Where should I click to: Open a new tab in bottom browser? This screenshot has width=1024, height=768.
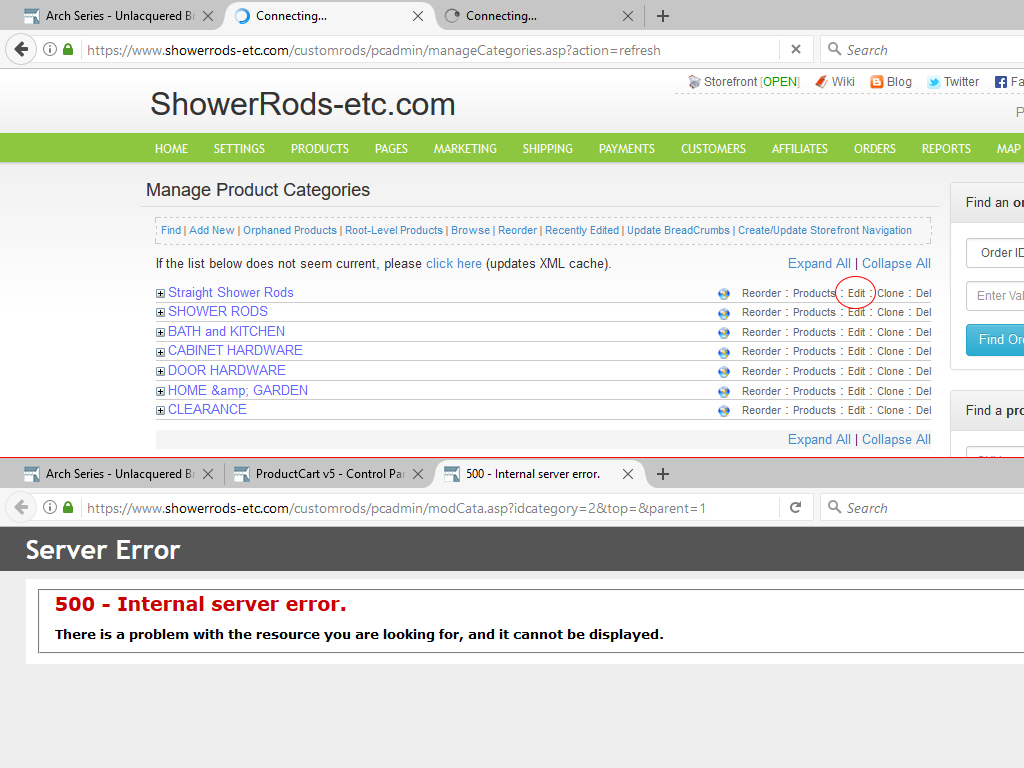pyautogui.click(x=662, y=473)
